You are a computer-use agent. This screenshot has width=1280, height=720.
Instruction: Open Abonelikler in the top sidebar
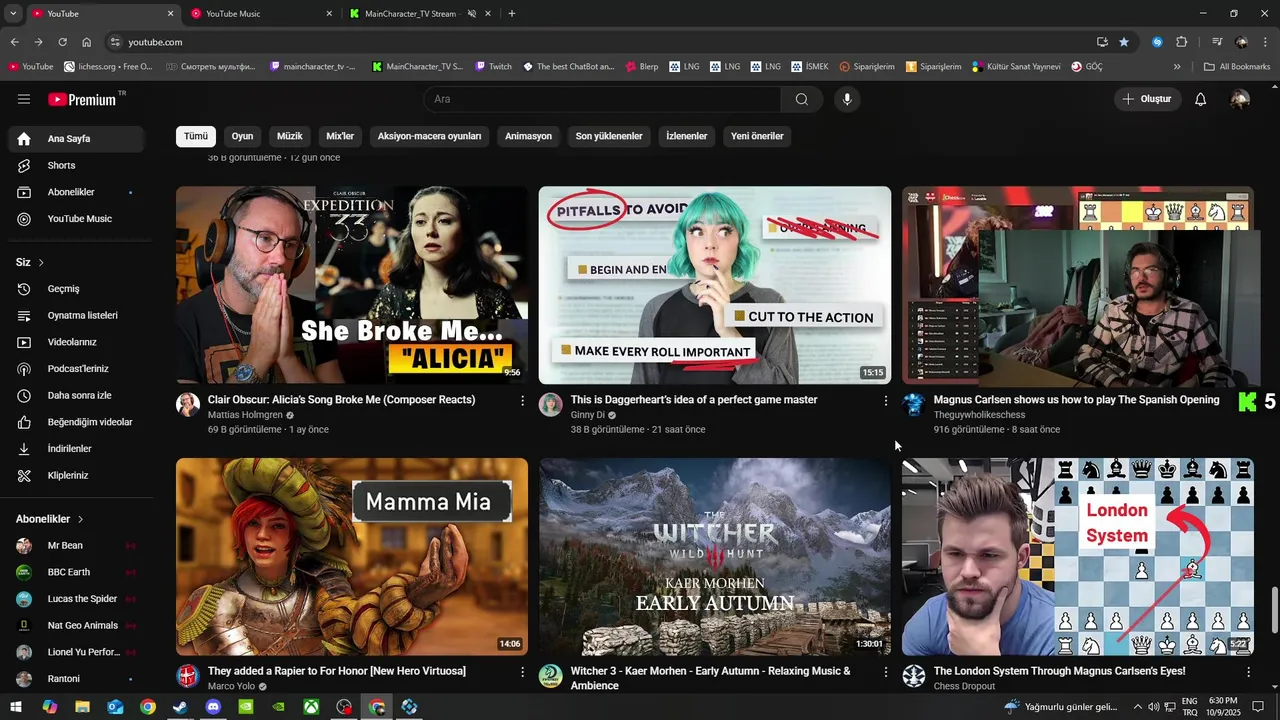click(x=76, y=192)
